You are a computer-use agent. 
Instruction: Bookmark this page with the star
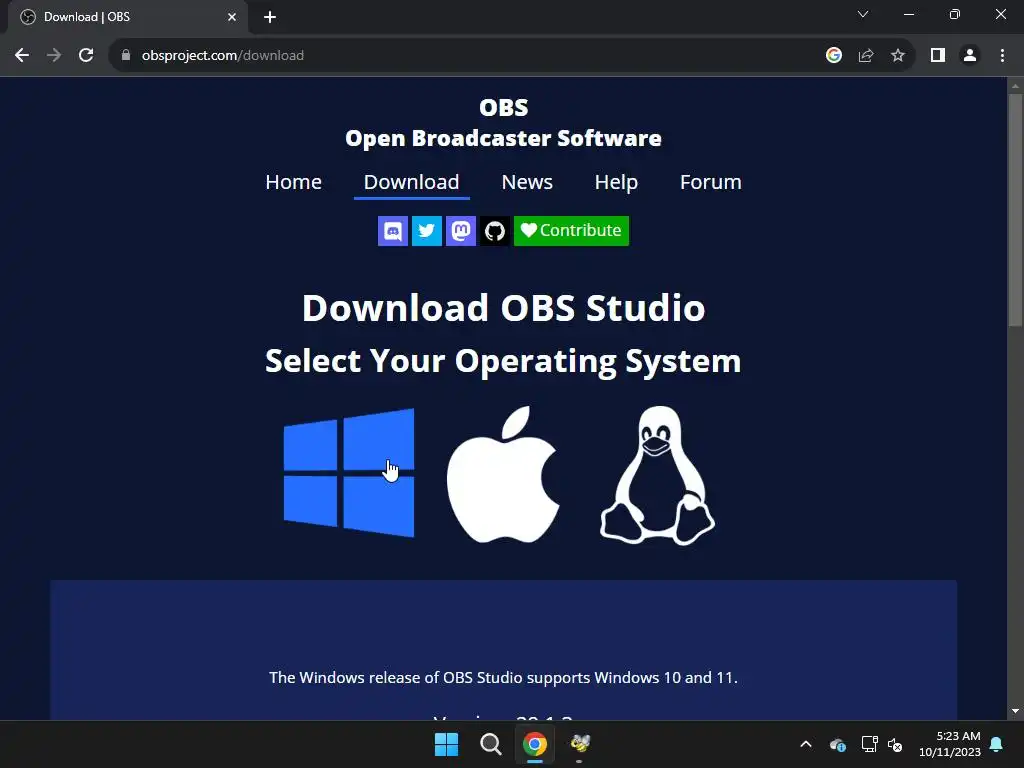[x=898, y=56]
